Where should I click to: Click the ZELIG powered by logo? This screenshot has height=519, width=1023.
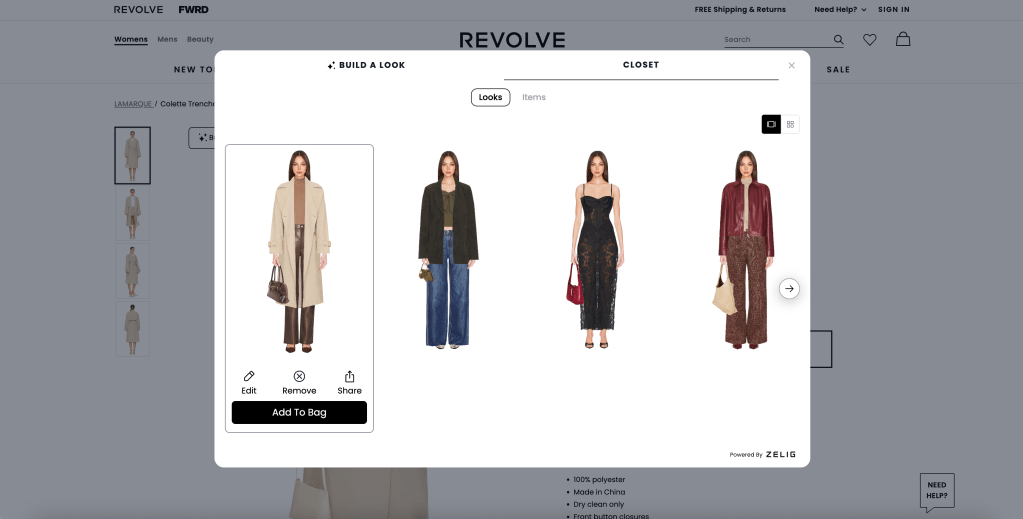[x=780, y=454]
